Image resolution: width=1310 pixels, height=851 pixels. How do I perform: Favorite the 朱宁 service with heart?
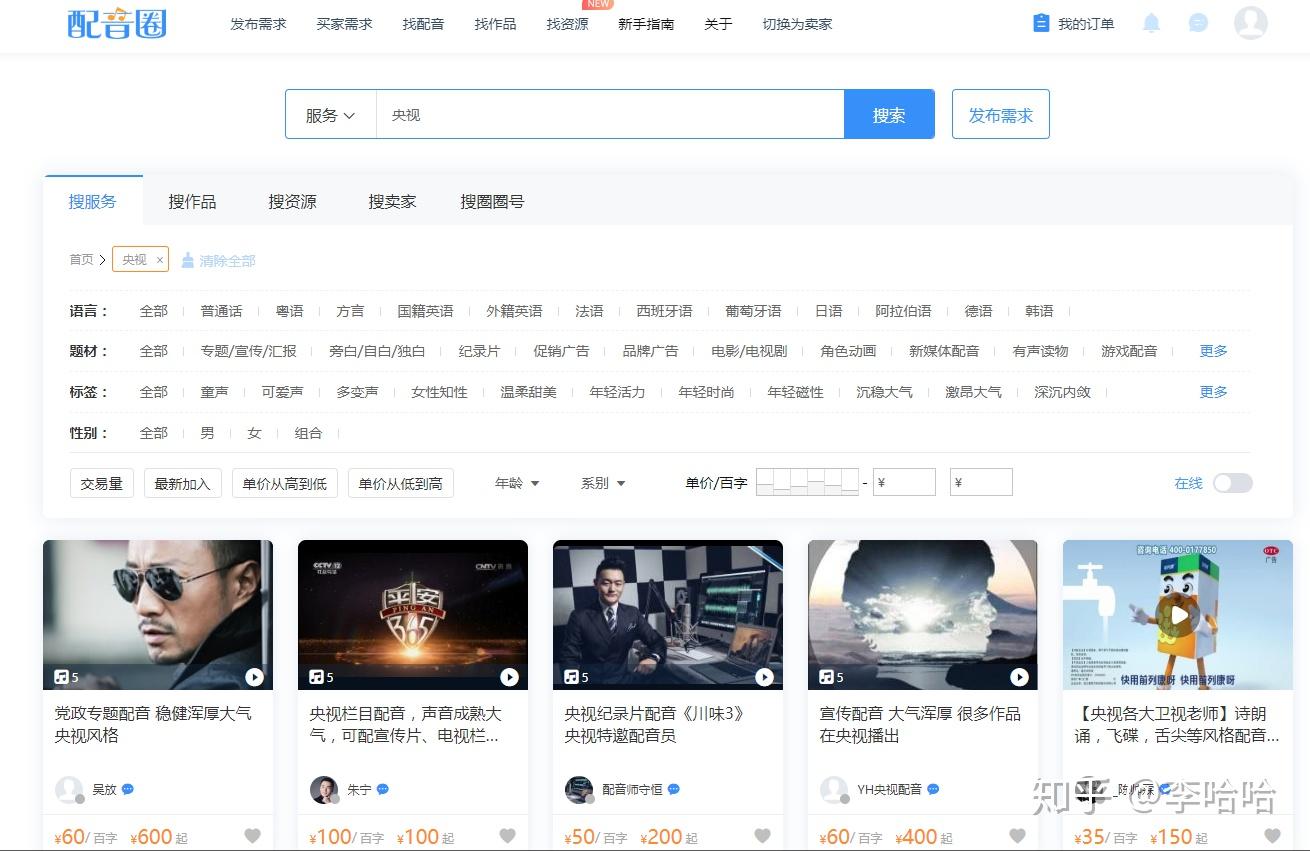tap(507, 835)
